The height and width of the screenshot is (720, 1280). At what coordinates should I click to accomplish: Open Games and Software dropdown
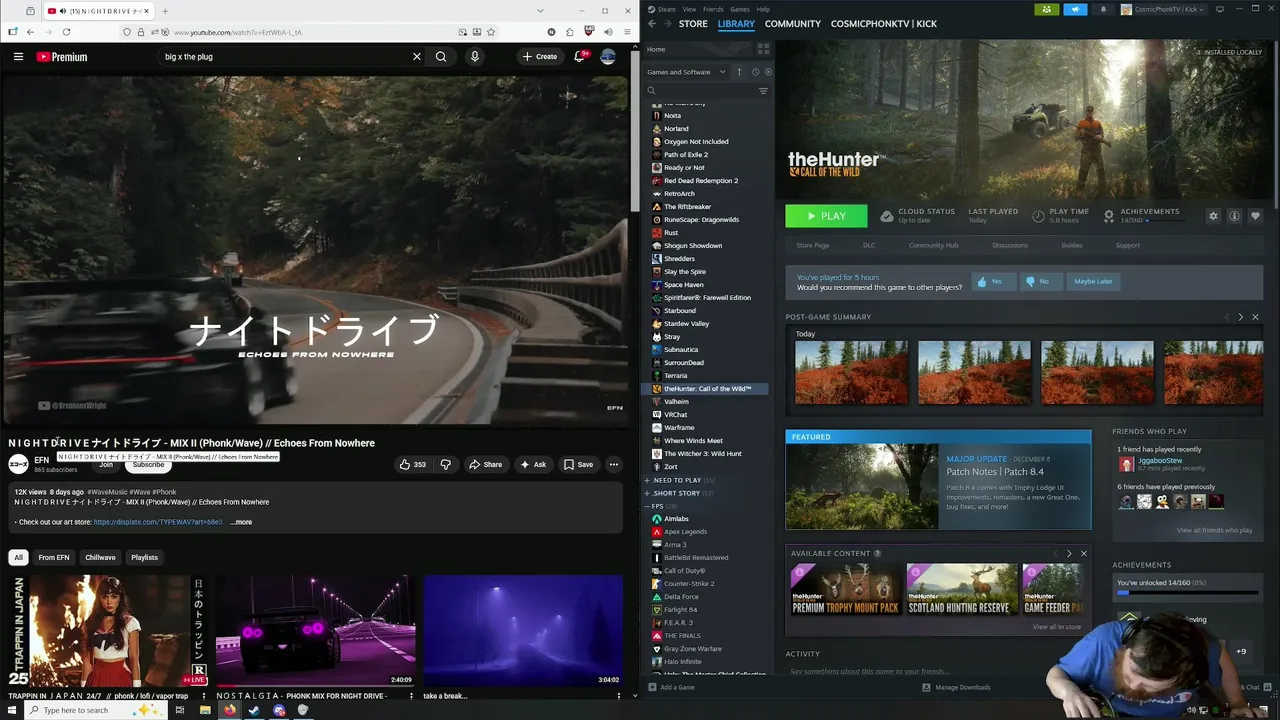687,72
